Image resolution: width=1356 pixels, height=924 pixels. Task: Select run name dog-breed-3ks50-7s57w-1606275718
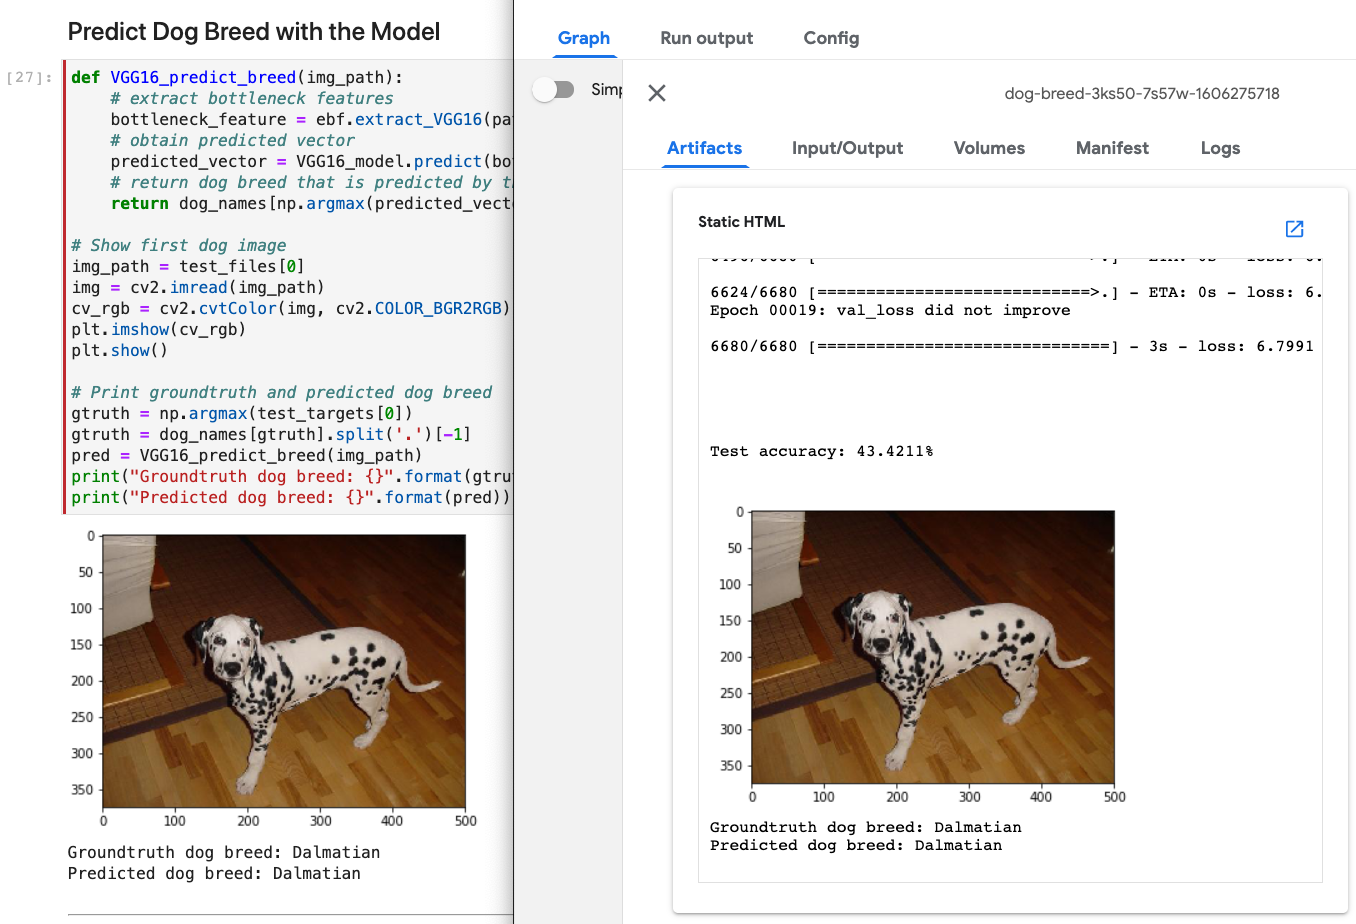(x=1142, y=94)
